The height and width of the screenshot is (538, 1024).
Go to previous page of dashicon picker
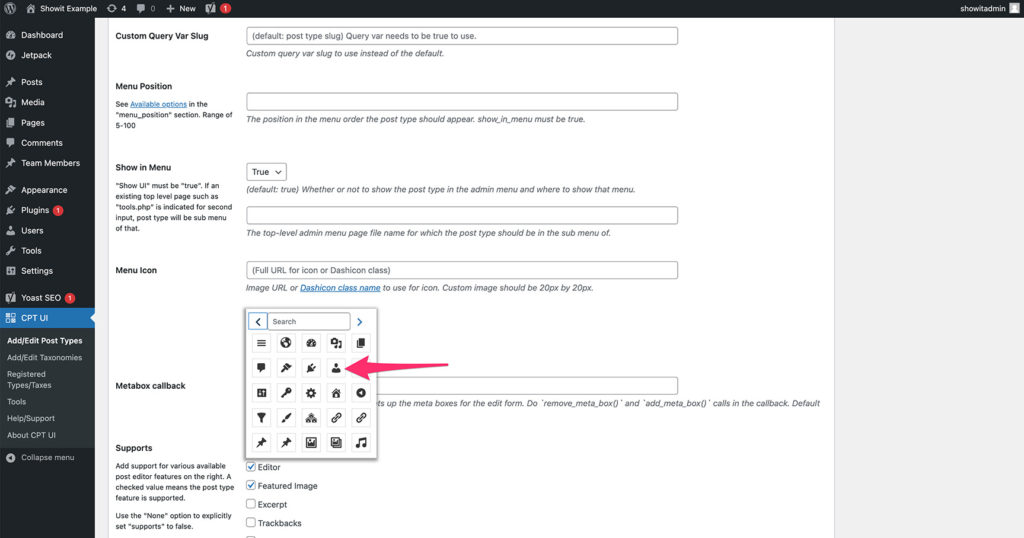(x=258, y=322)
